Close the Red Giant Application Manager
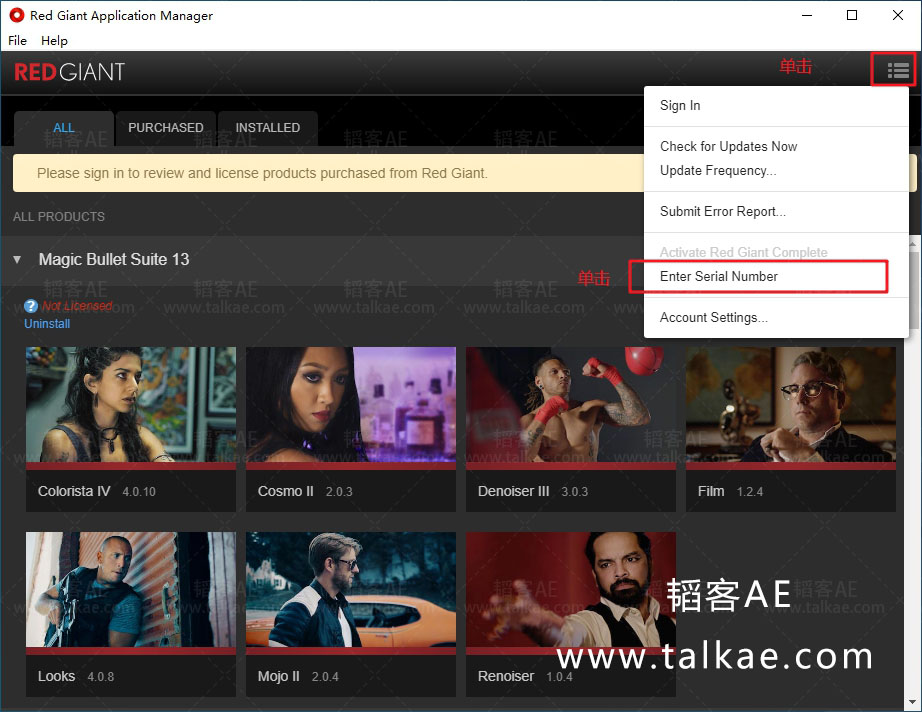922x712 pixels. 897,15
